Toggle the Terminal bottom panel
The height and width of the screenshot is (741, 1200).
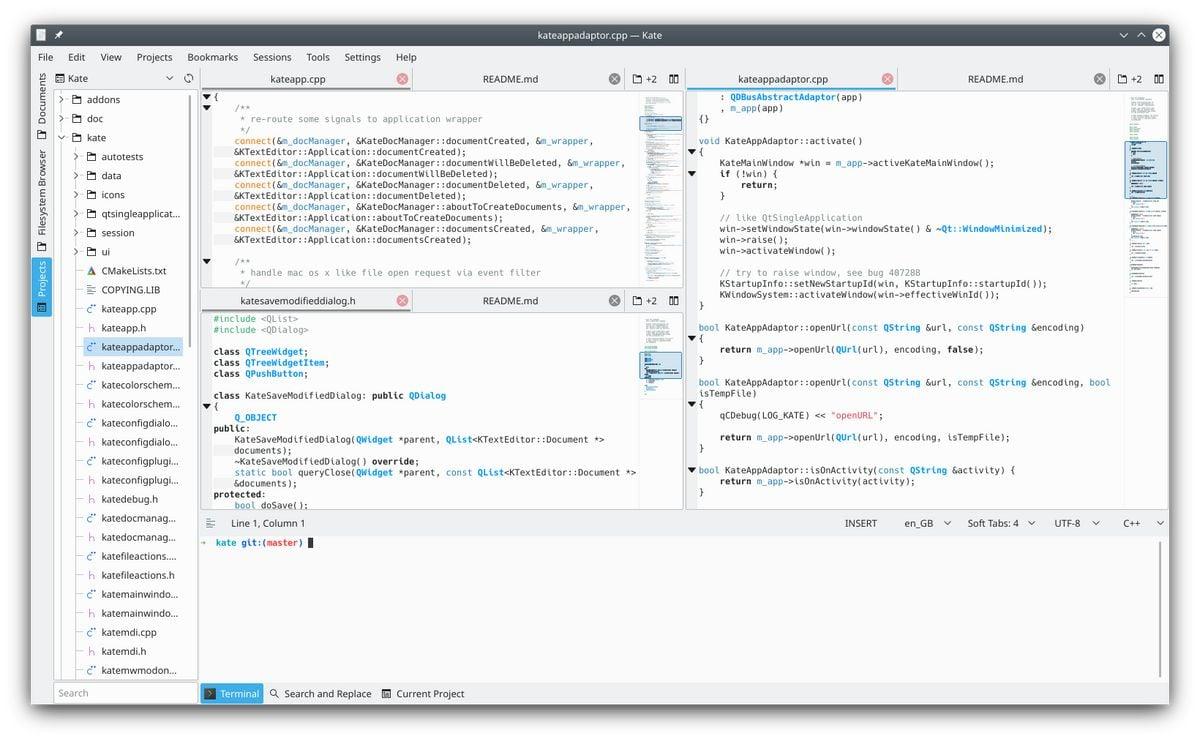pos(232,694)
